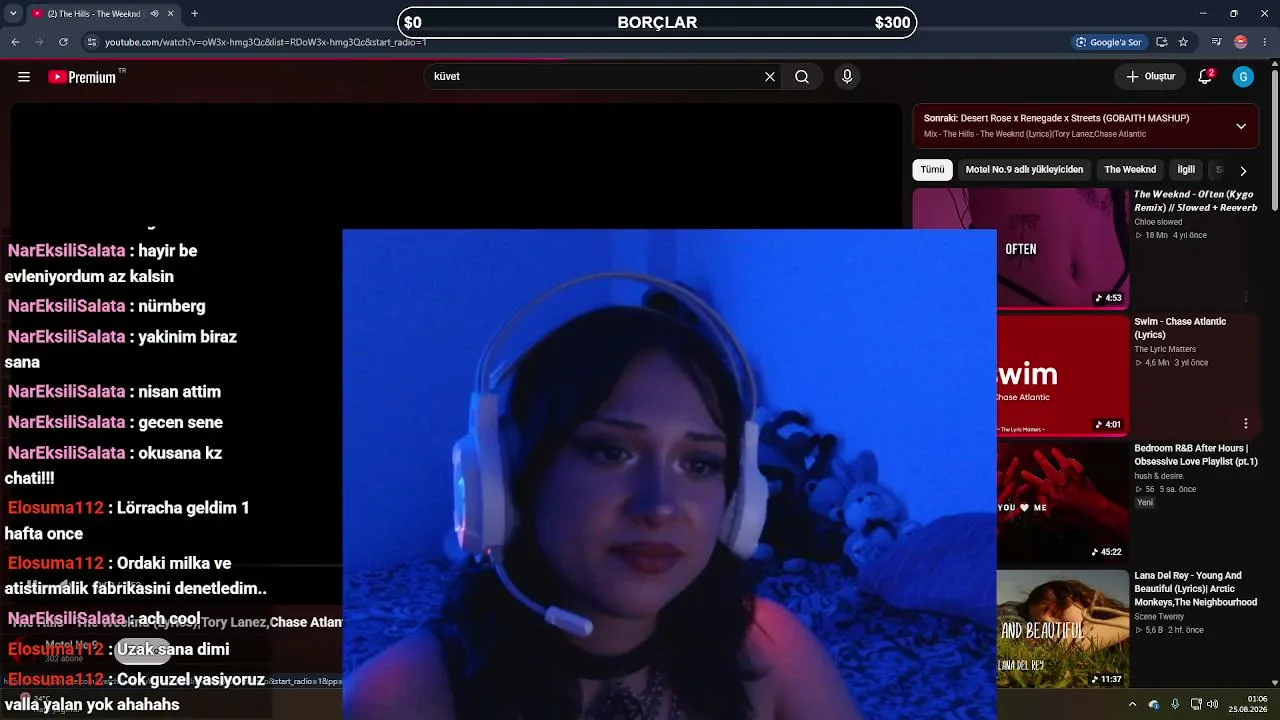
Task: Select the İlgili filter chip
Action: coord(1186,170)
